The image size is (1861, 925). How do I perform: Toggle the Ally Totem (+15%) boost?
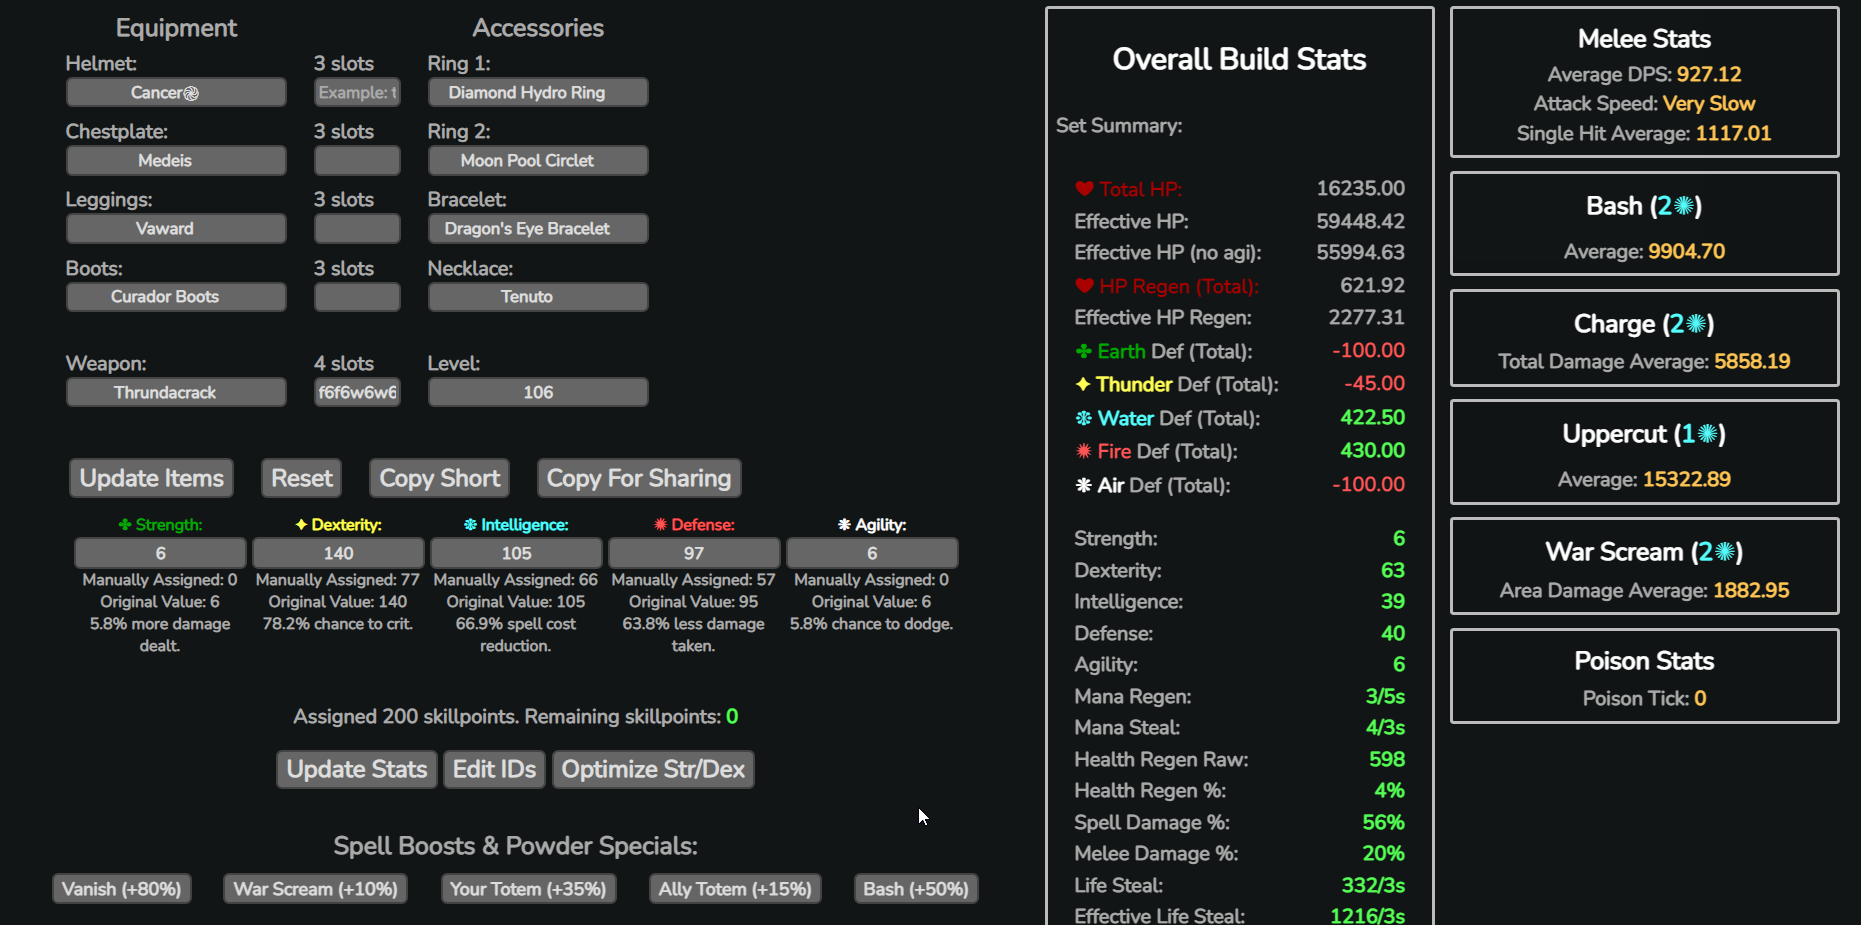735,889
